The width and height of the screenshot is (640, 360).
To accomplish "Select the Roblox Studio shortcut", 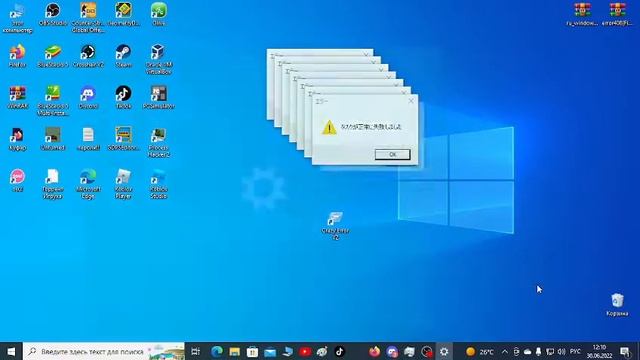I will pos(159,184).
